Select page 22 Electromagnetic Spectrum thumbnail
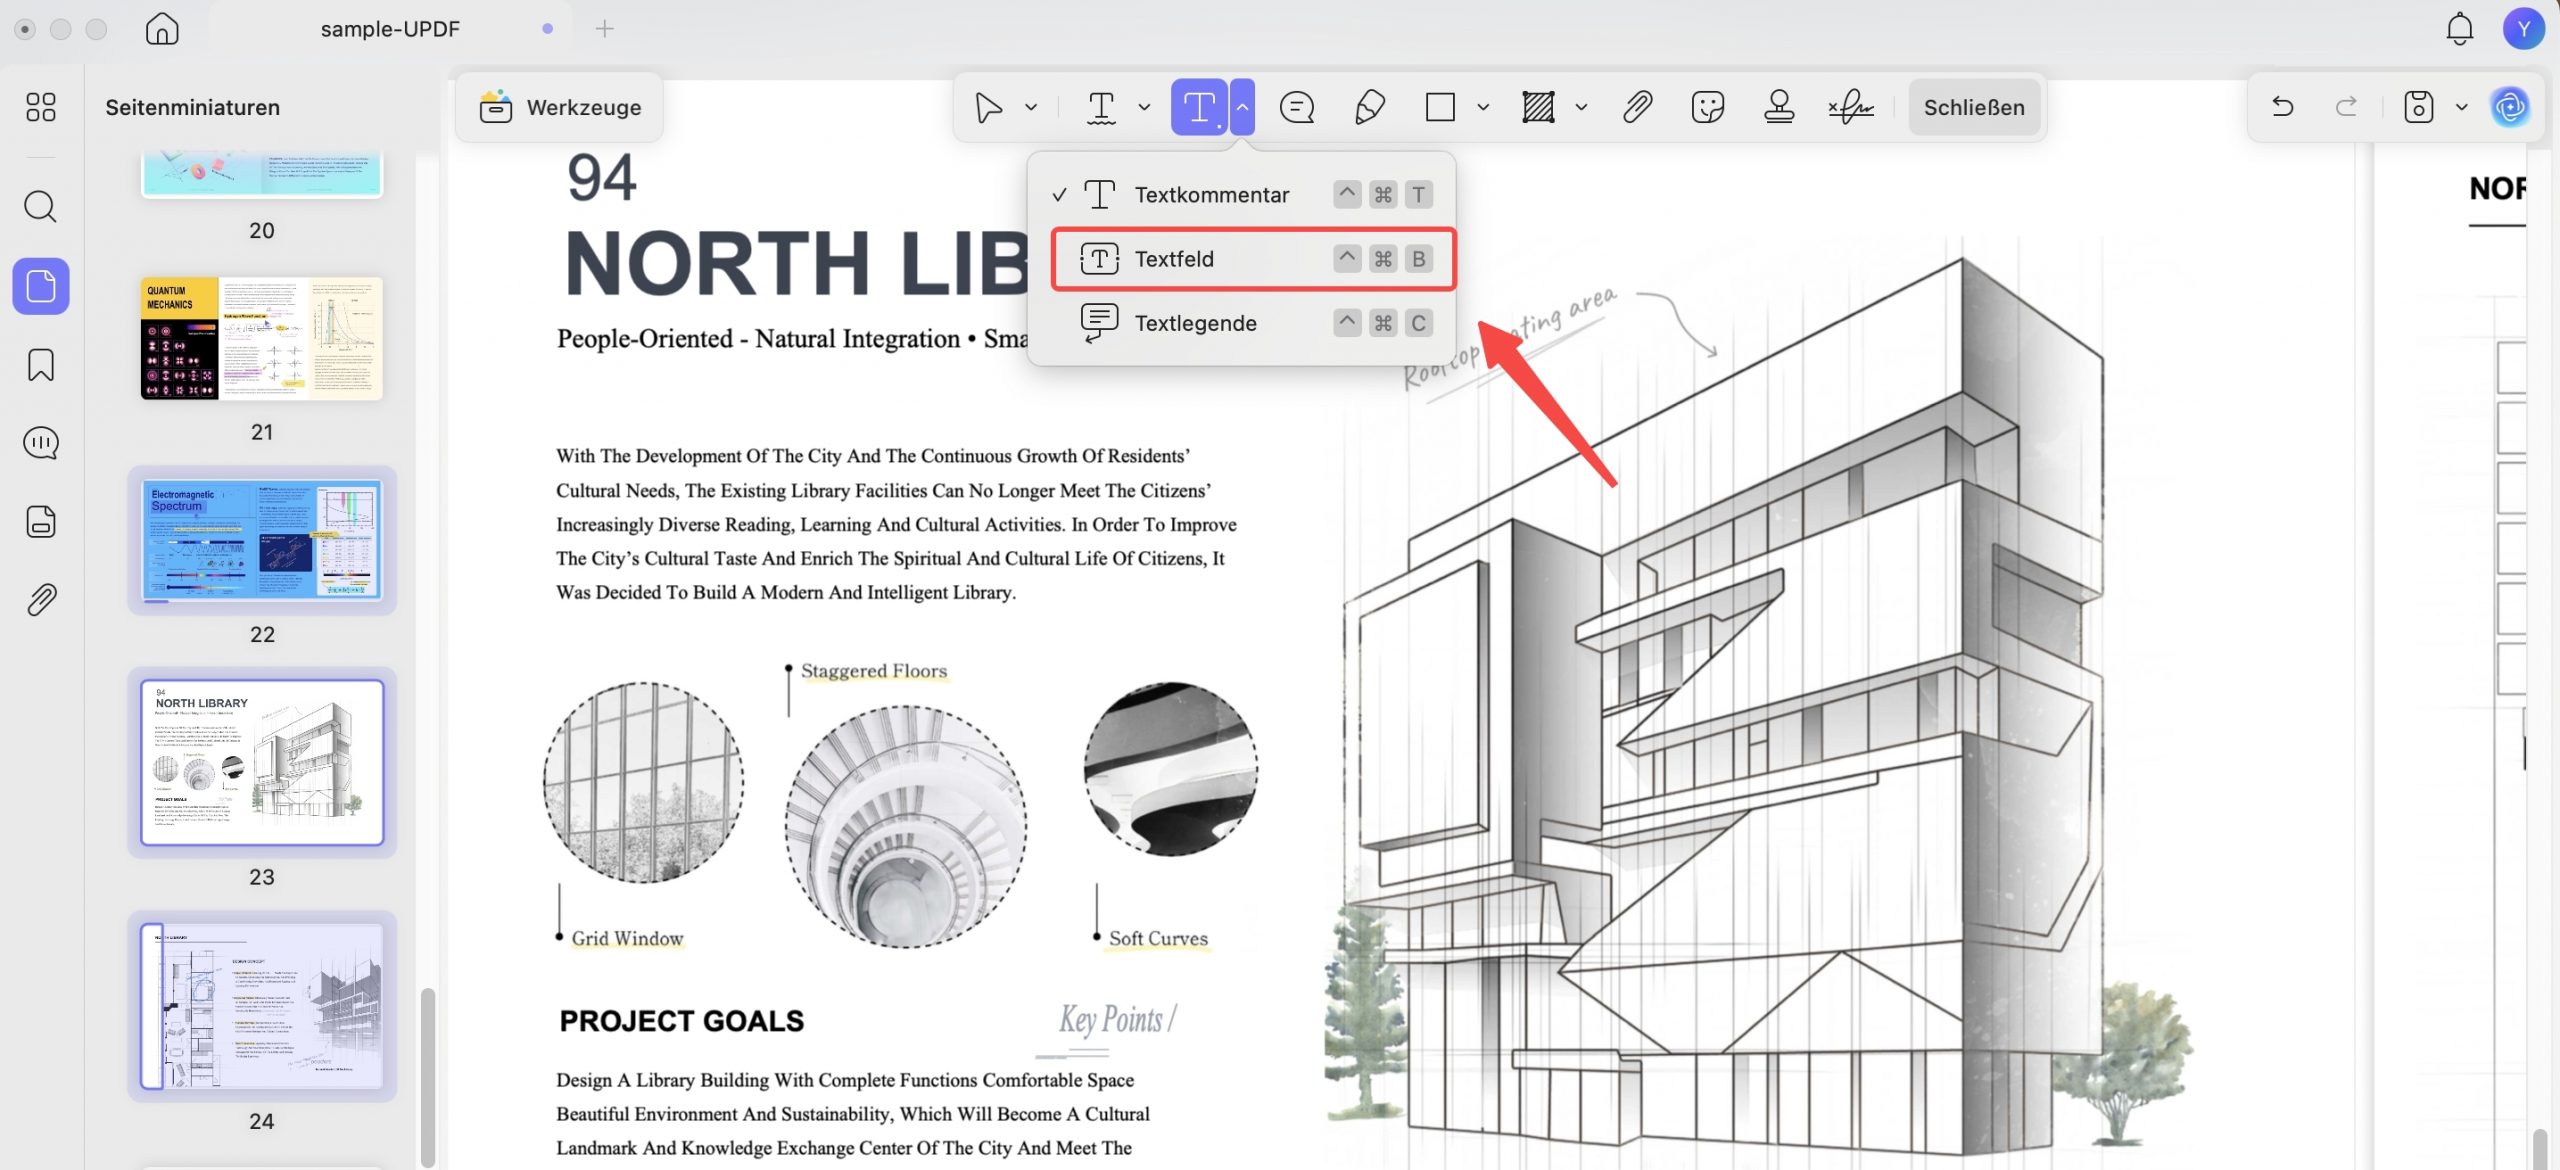 pos(262,541)
